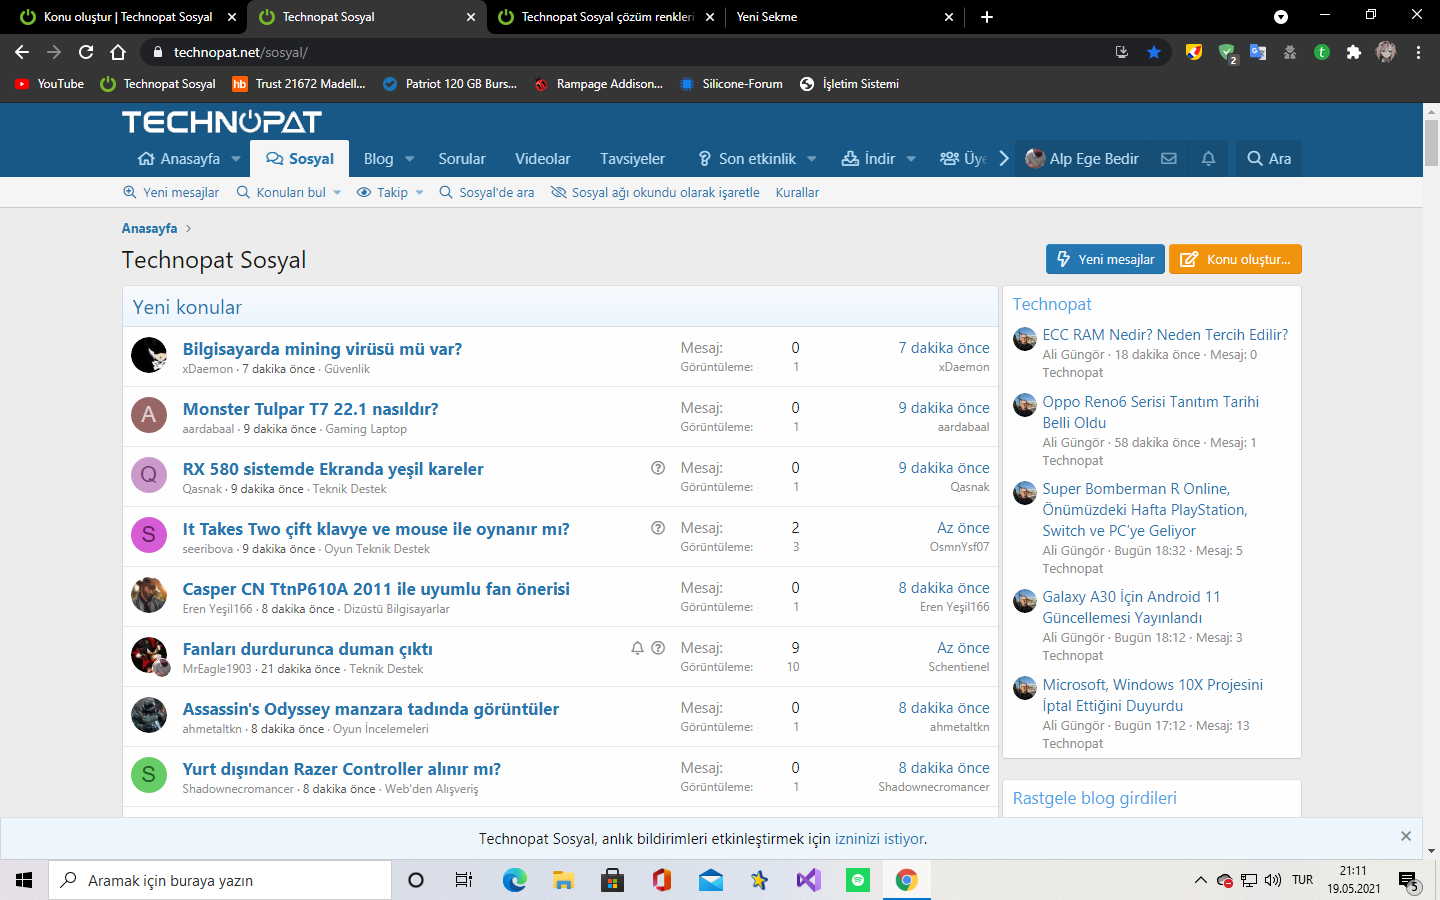Screen dimensions: 1440x900
Task: Click the izninizi istiyor permission link
Action: [x=881, y=839]
